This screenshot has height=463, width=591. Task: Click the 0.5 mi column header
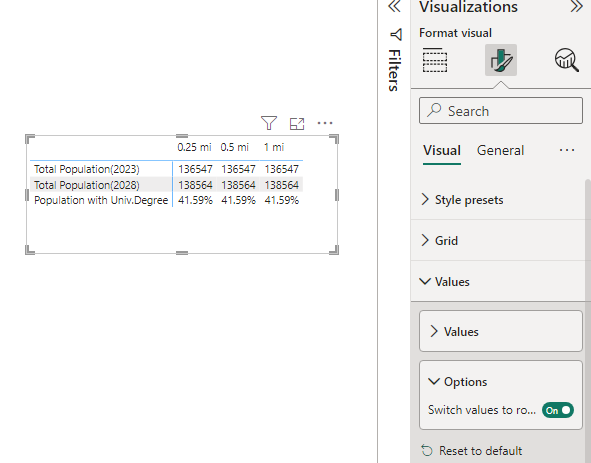(x=234, y=147)
